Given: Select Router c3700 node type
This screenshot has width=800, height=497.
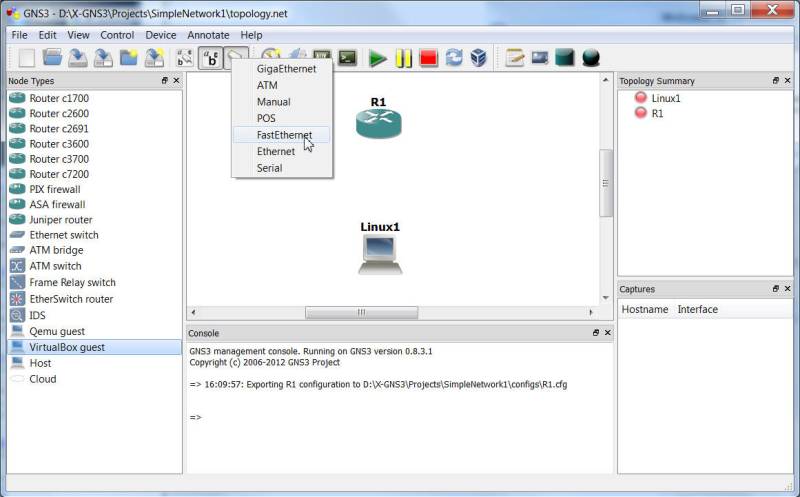Looking at the screenshot, I should 94,159.
